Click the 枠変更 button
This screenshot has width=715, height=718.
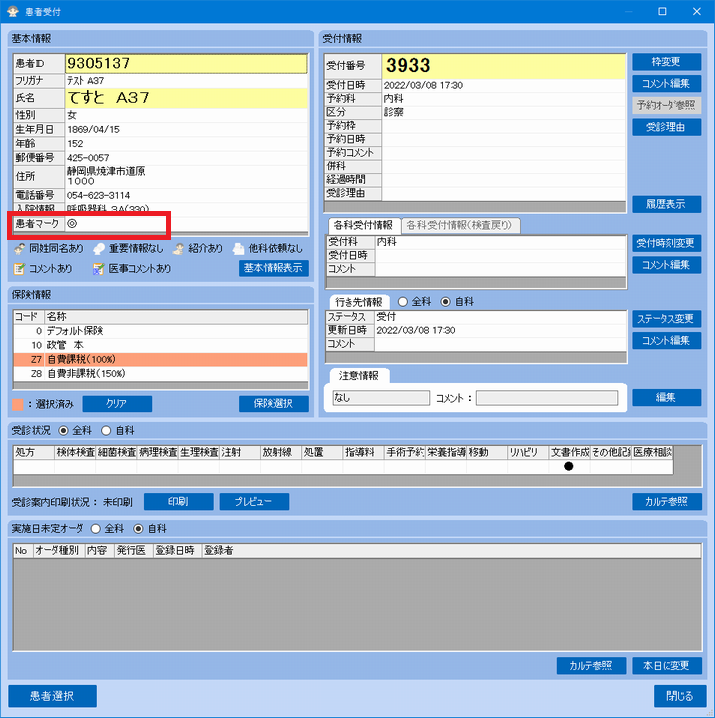[x=666, y=62]
